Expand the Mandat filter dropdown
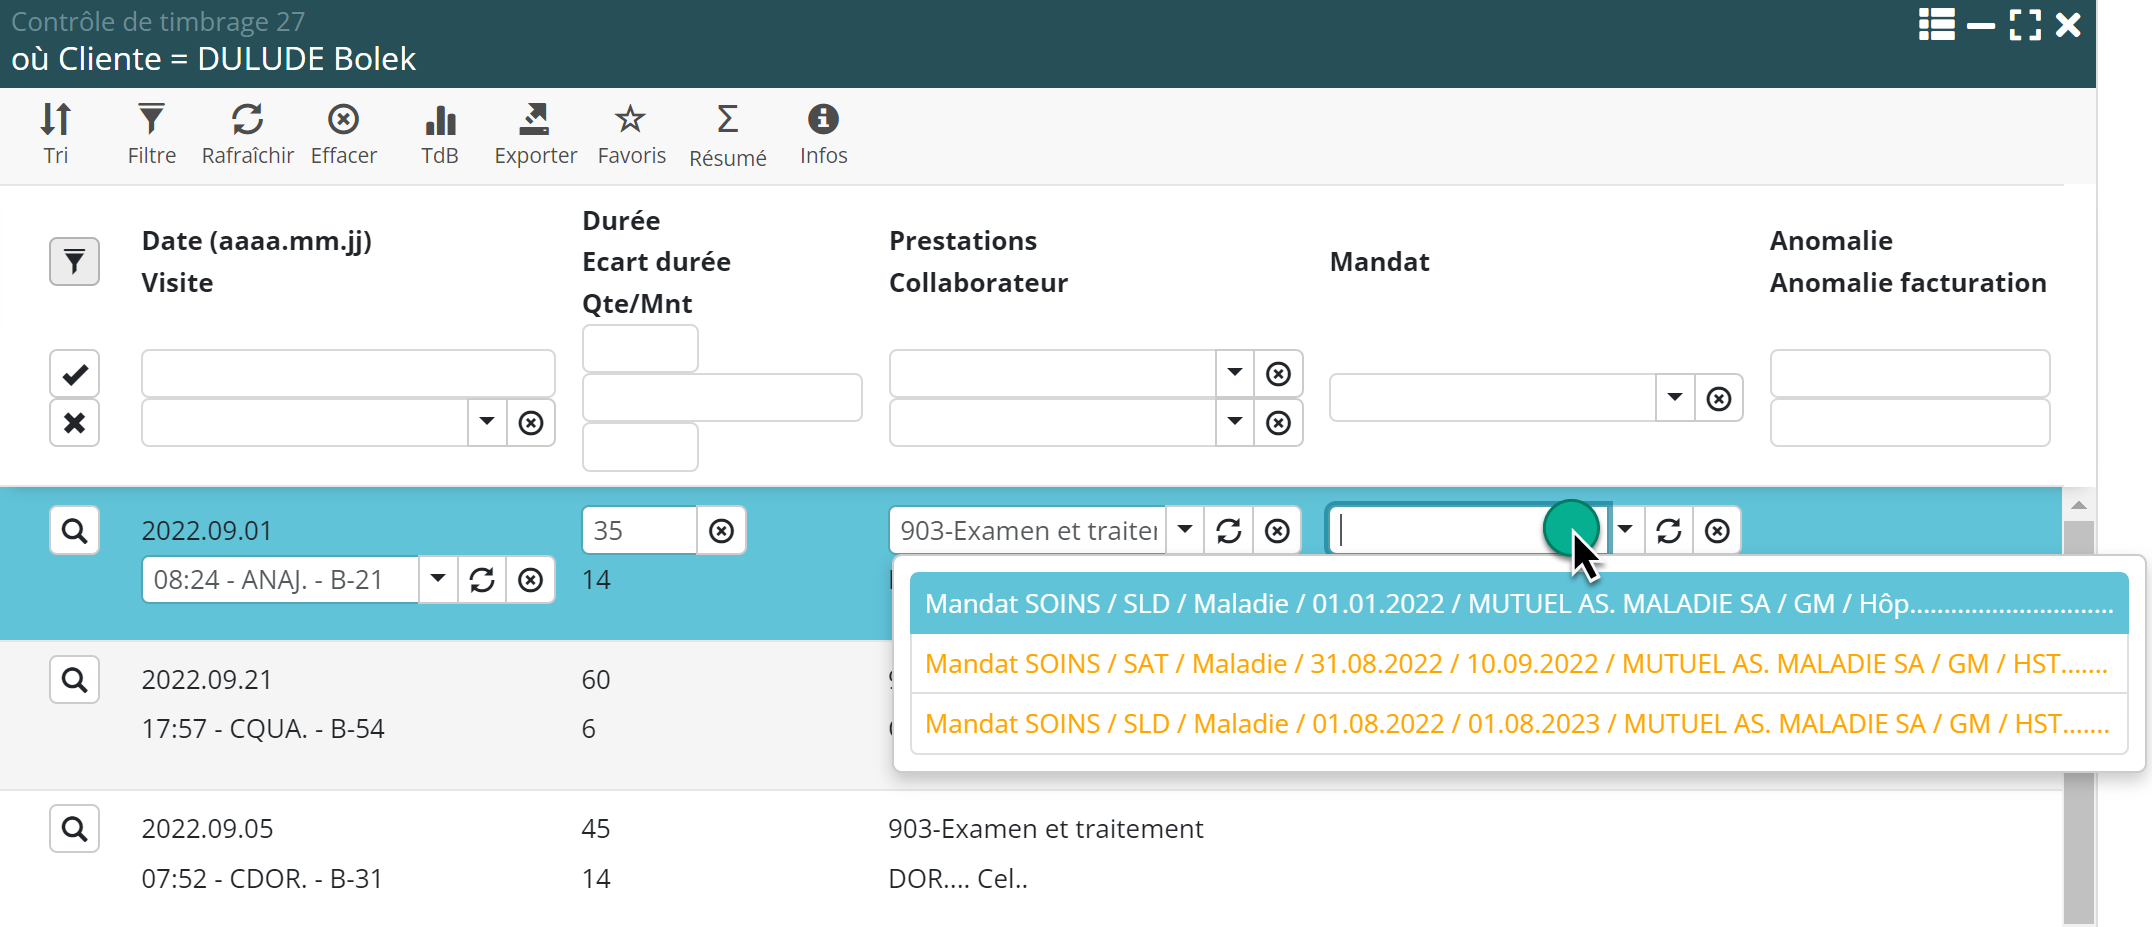The width and height of the screenshot is (2152, 927). [1675, 398]
